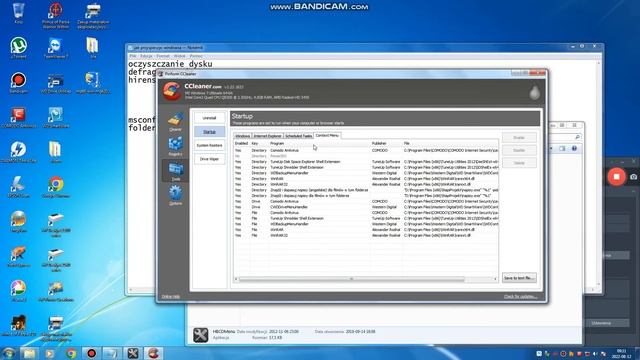Switch to the Windows startup tab

coord(242,136)
